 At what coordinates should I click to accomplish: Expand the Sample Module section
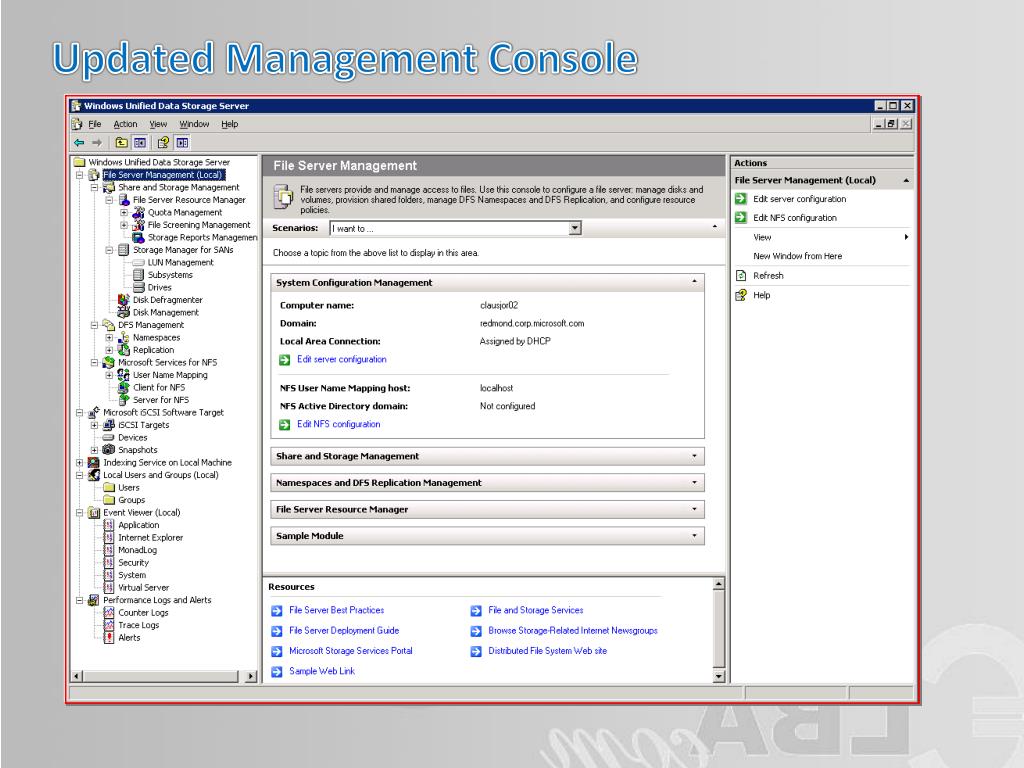coord(694,536)
